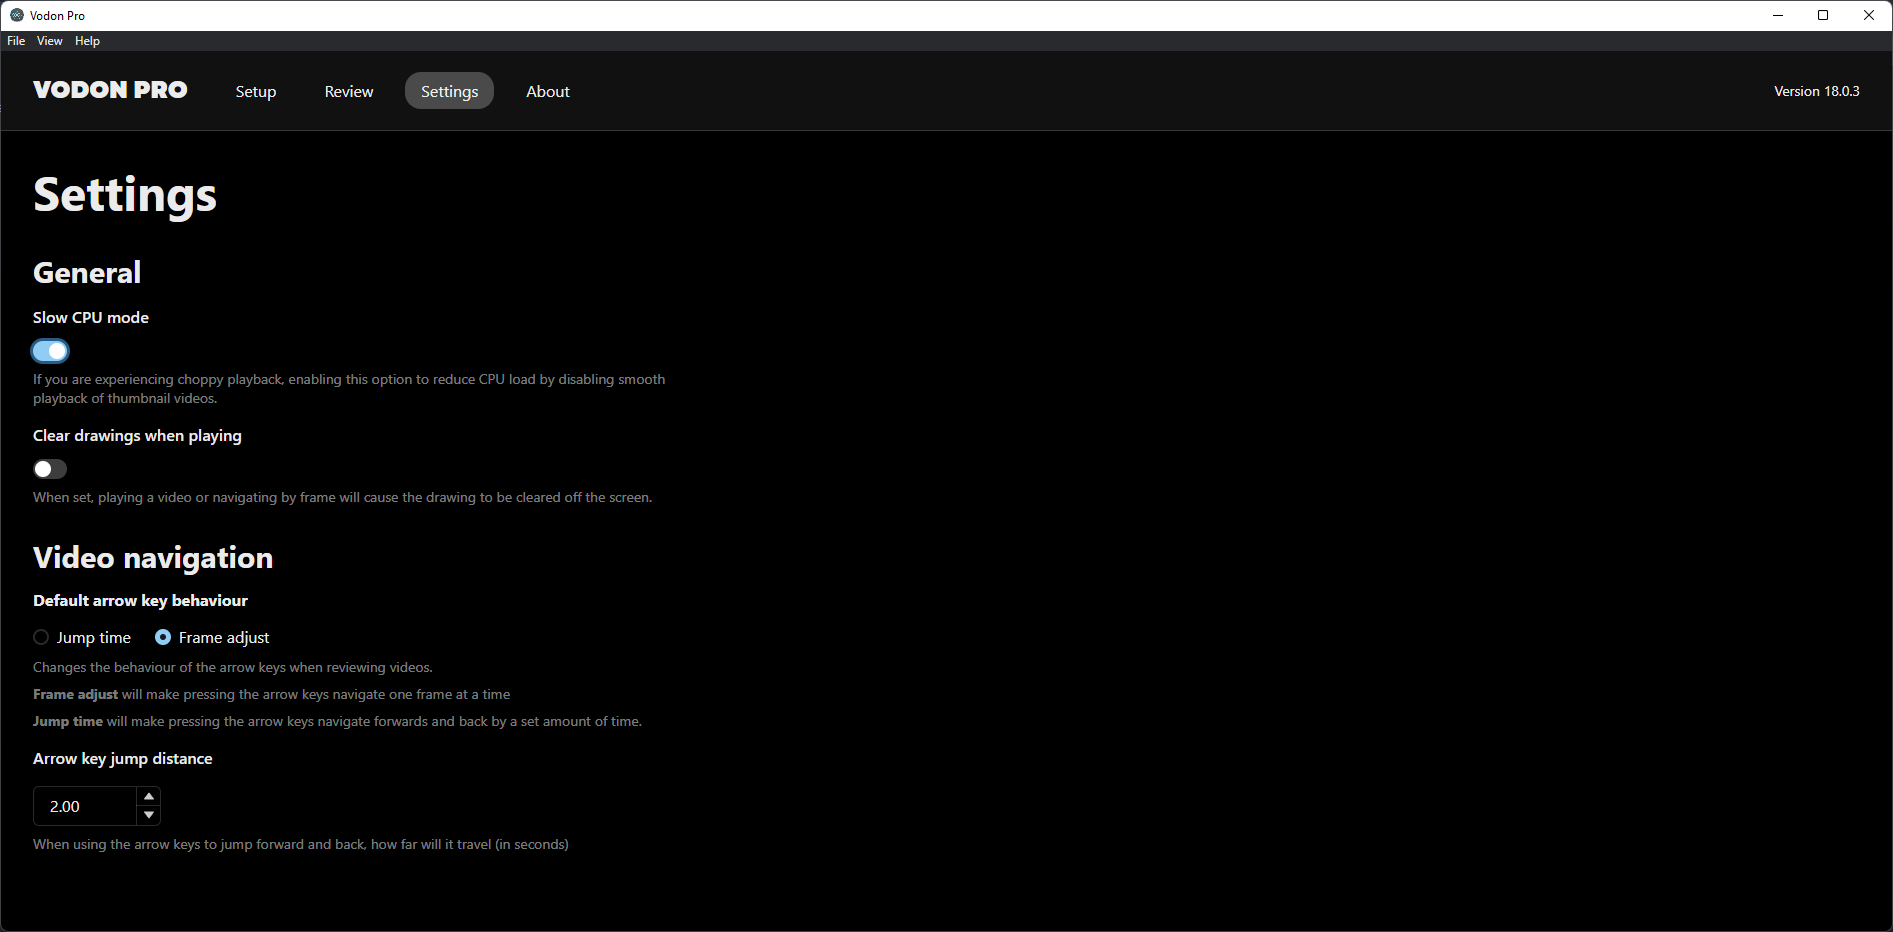This screenshot has width=1893, height=932.
Task: Select the Settings tab
Action: 449,91
